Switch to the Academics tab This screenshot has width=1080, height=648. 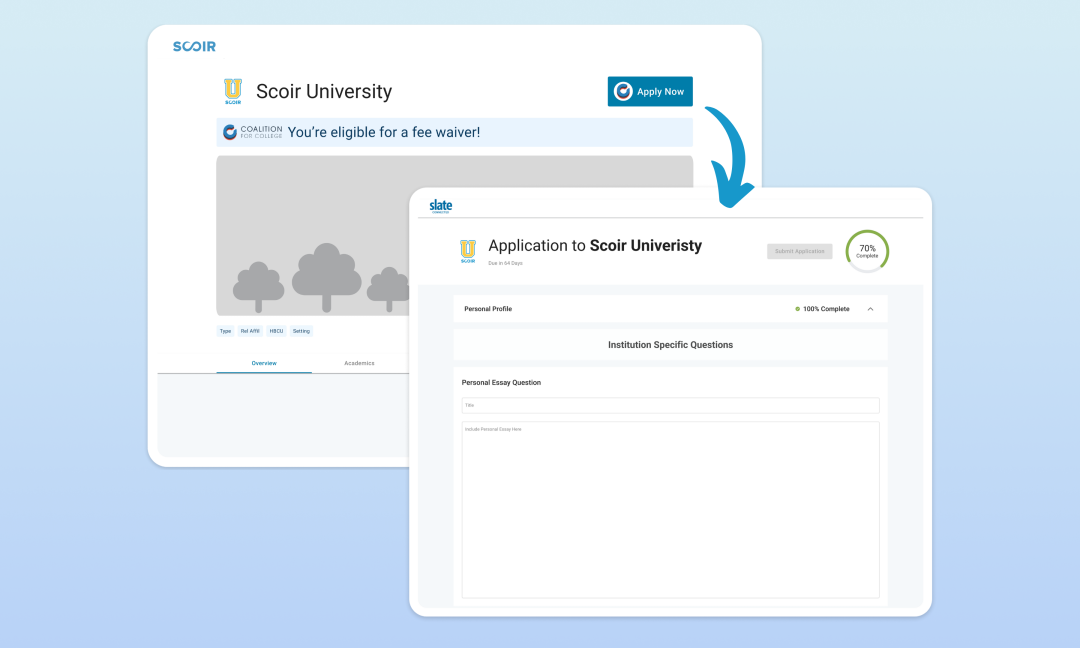tap(359, 363)
